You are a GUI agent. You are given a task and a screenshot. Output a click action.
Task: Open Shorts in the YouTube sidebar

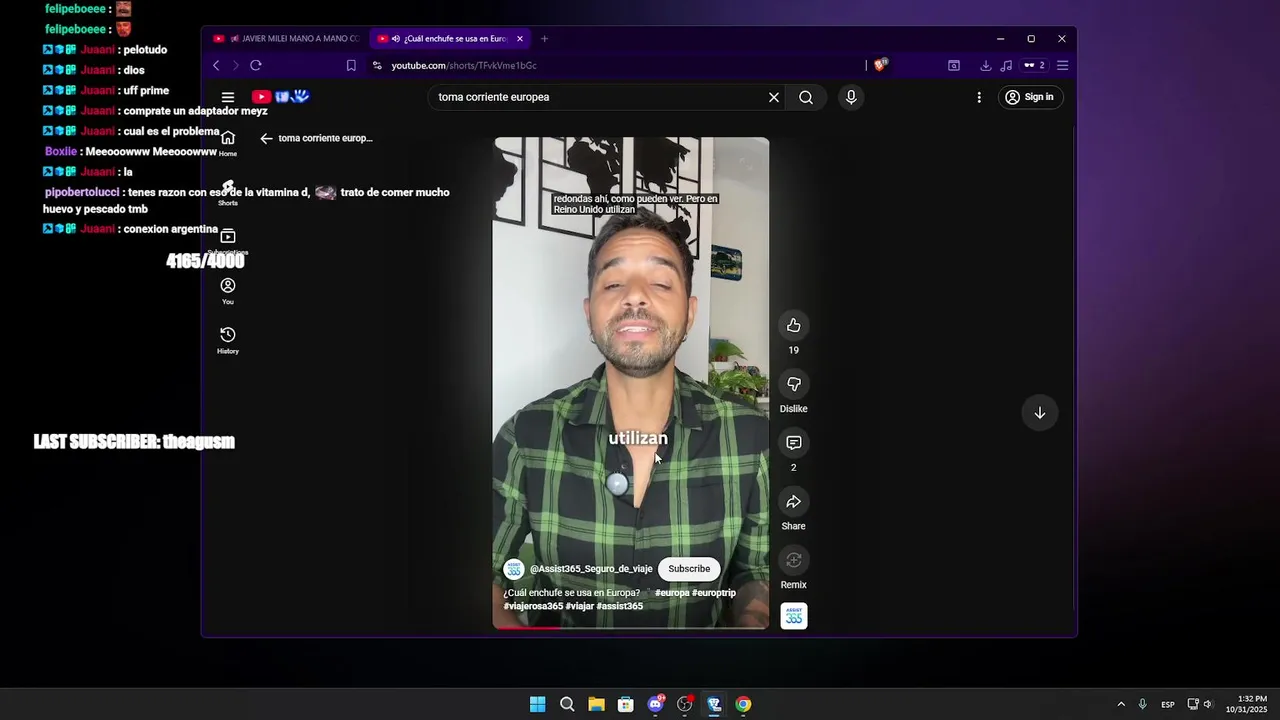(x=228, y=192)
